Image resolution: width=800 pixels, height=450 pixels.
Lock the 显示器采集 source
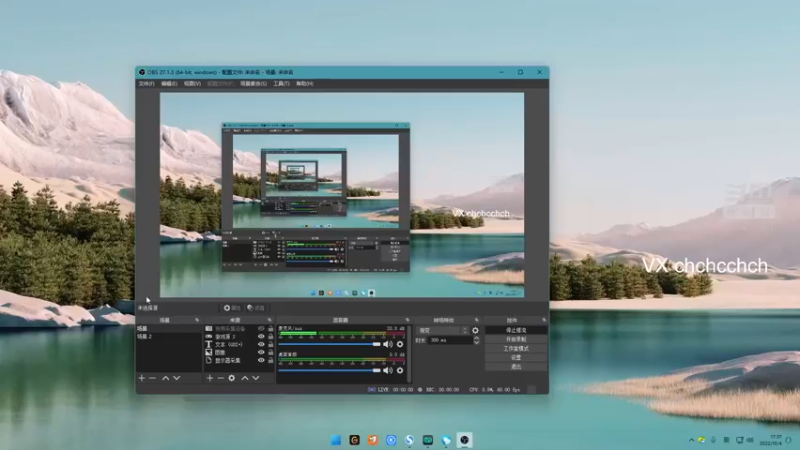(271, 360)
